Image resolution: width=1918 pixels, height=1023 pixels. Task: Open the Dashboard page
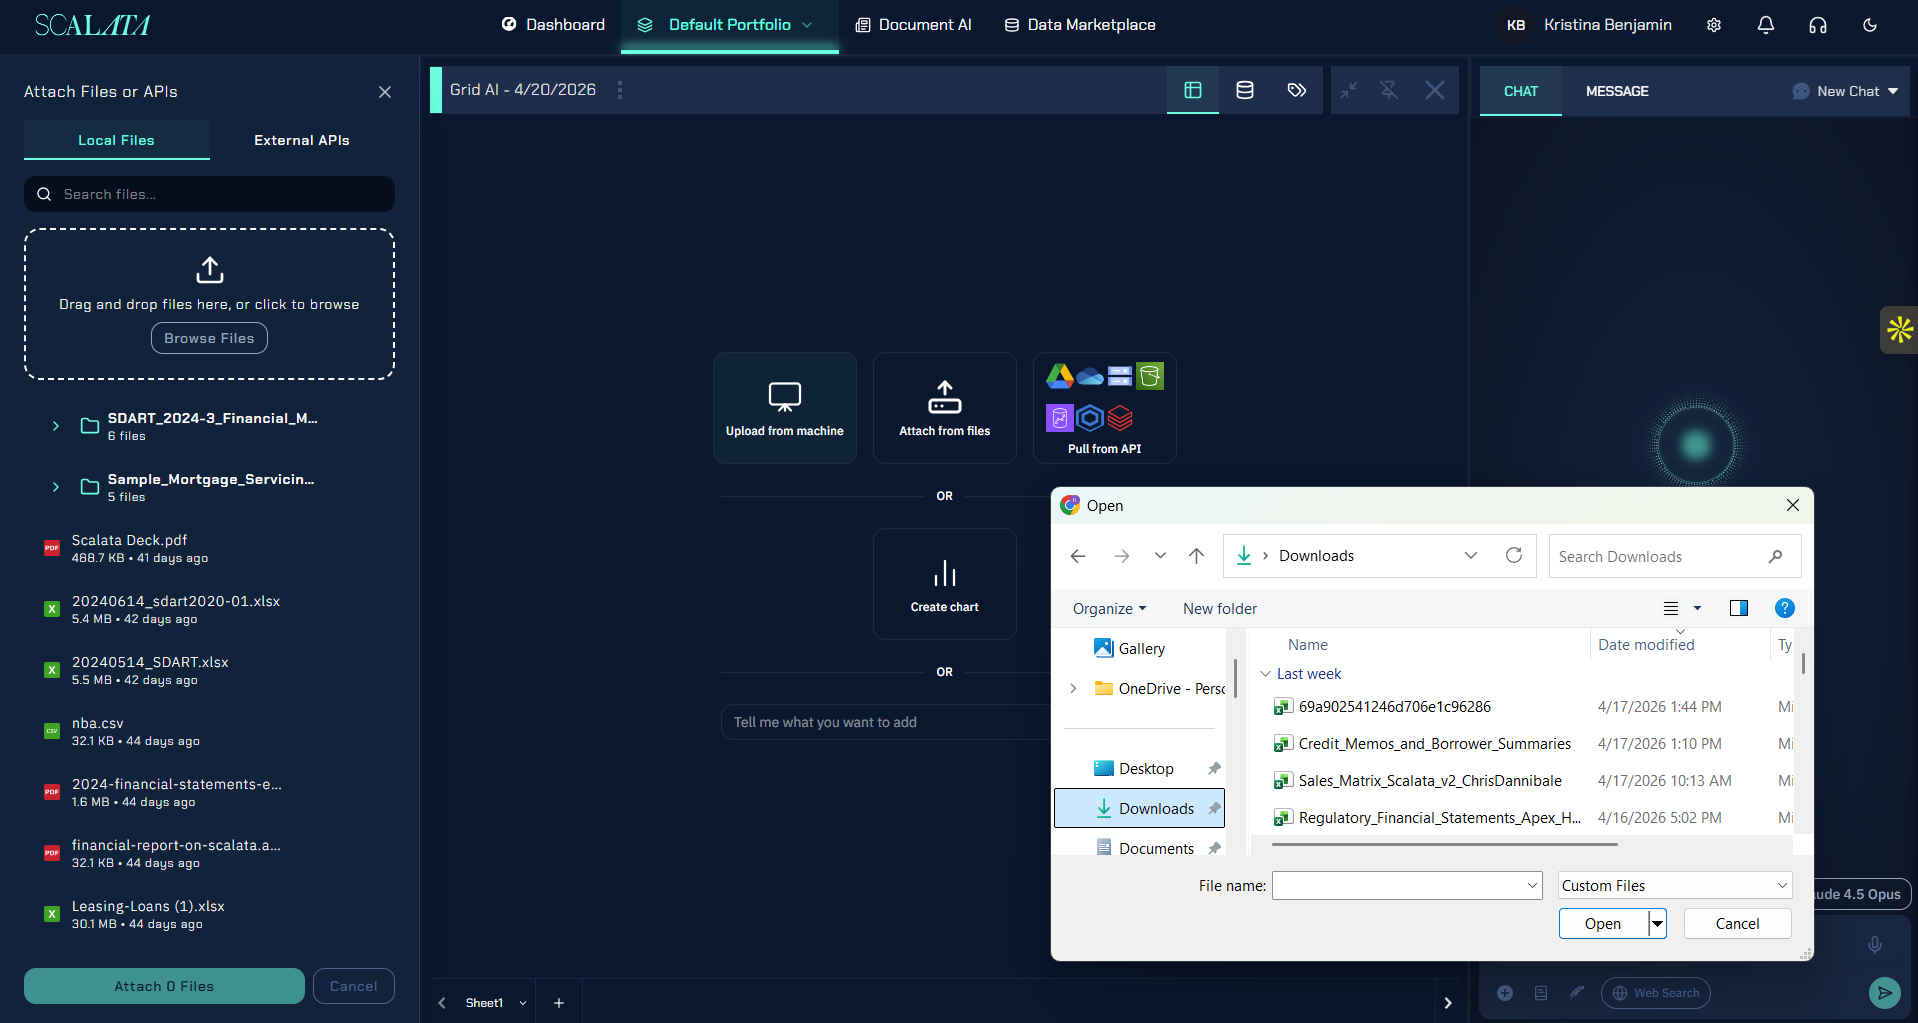pos(553,25)
